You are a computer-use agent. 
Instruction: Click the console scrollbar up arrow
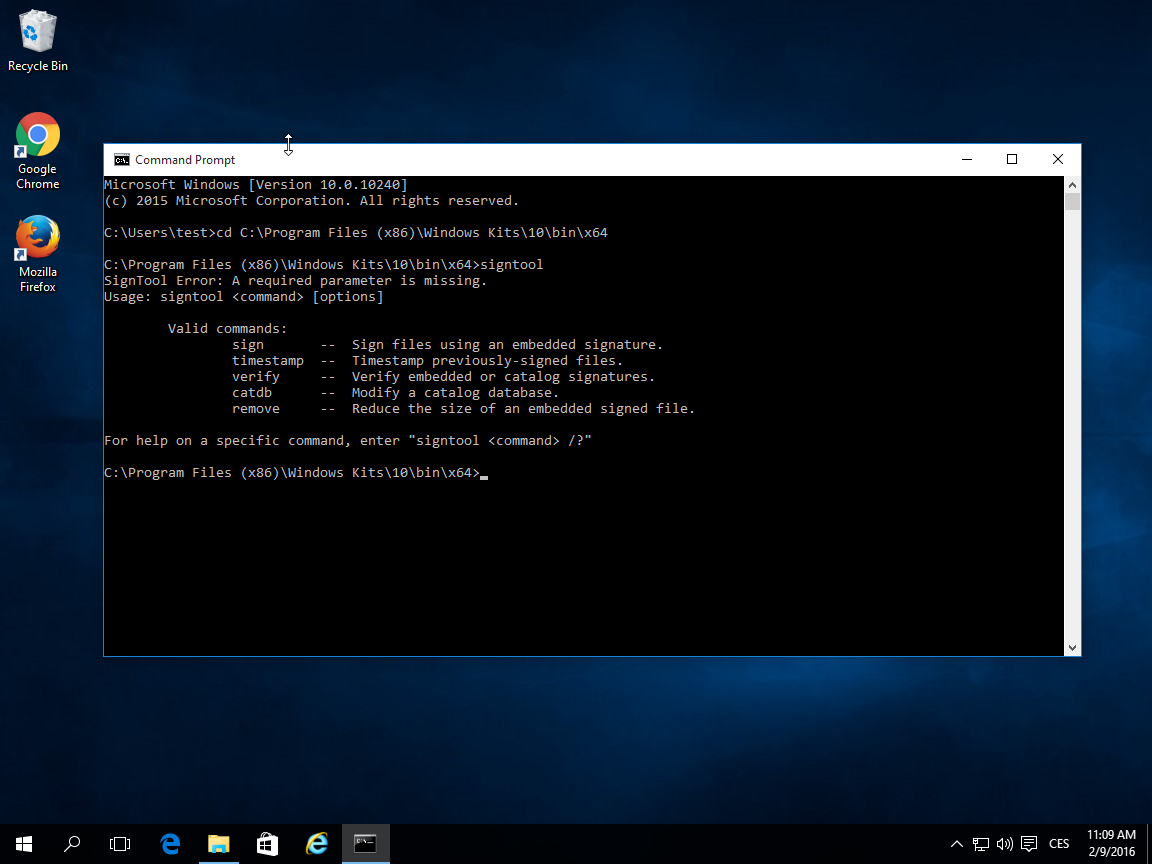click(1072, 185)
